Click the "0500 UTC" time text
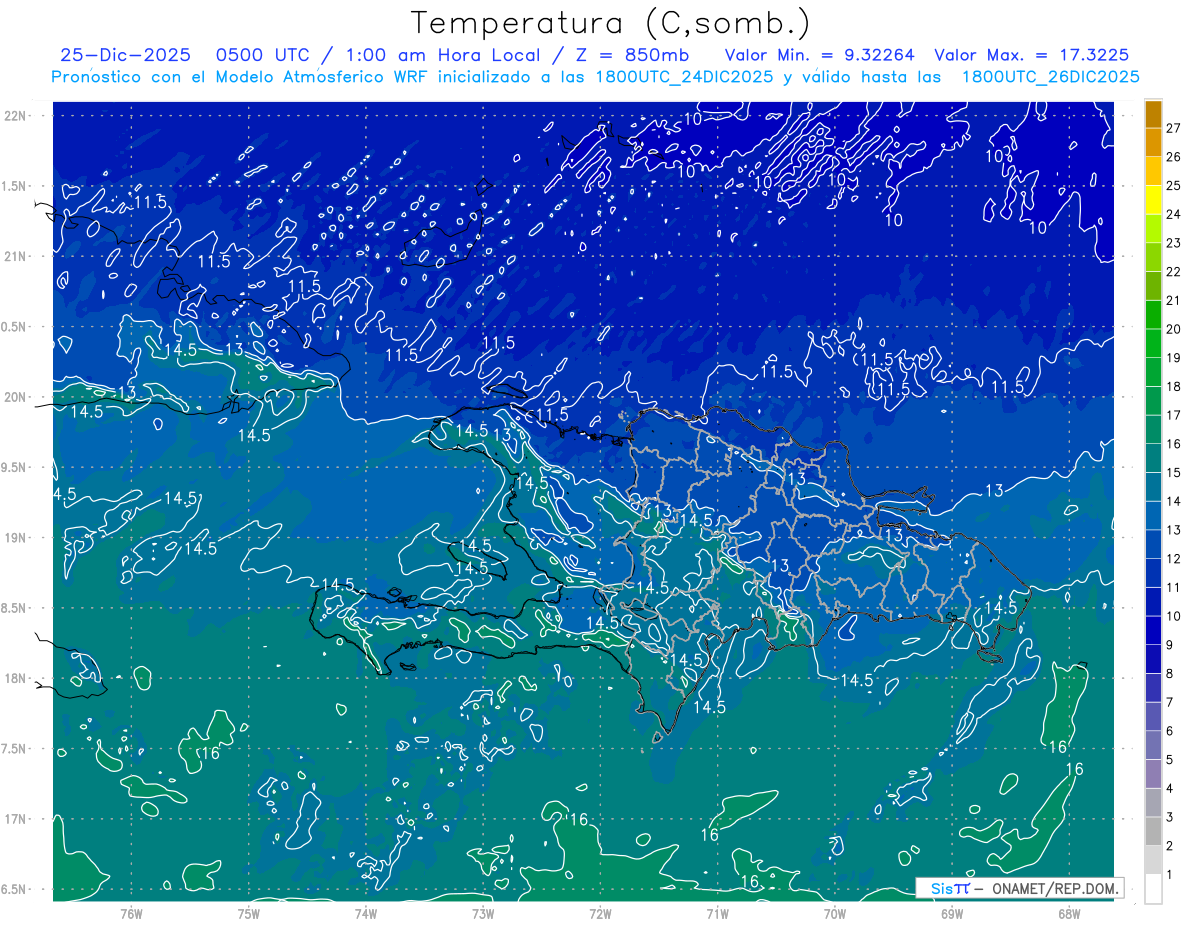1200x927 pixels. tap(261, 55)
